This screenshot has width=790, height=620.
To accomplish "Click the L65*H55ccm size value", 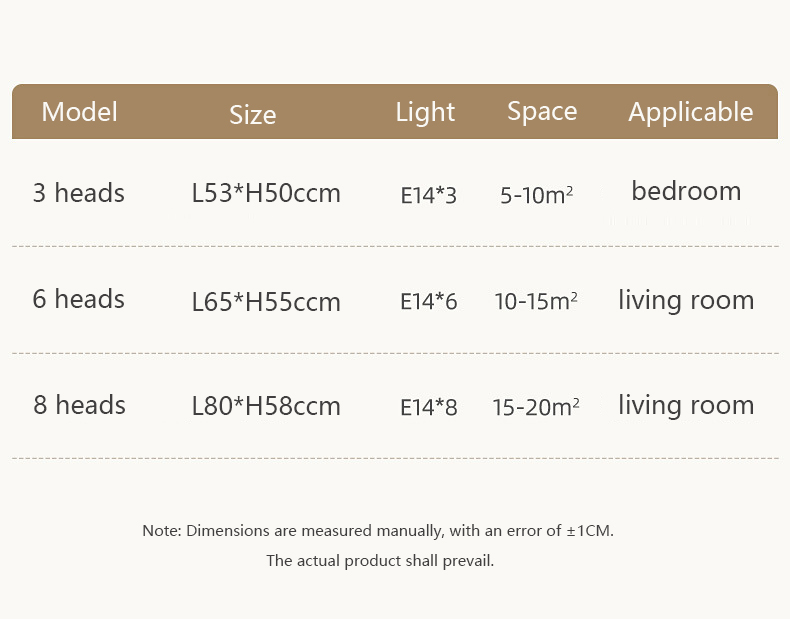I will point(266,302).
